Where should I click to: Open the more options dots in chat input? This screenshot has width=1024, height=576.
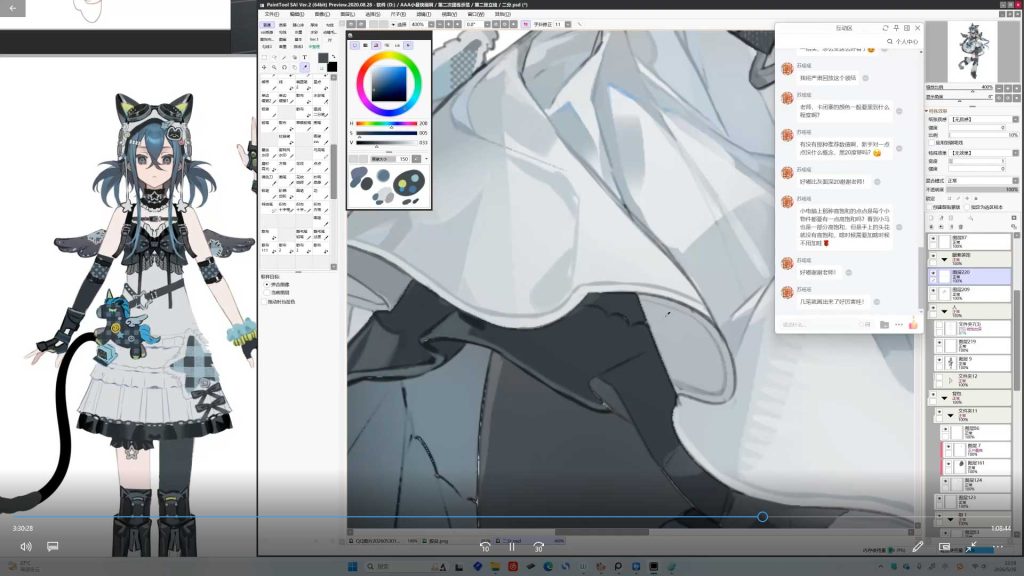[899, 325]
